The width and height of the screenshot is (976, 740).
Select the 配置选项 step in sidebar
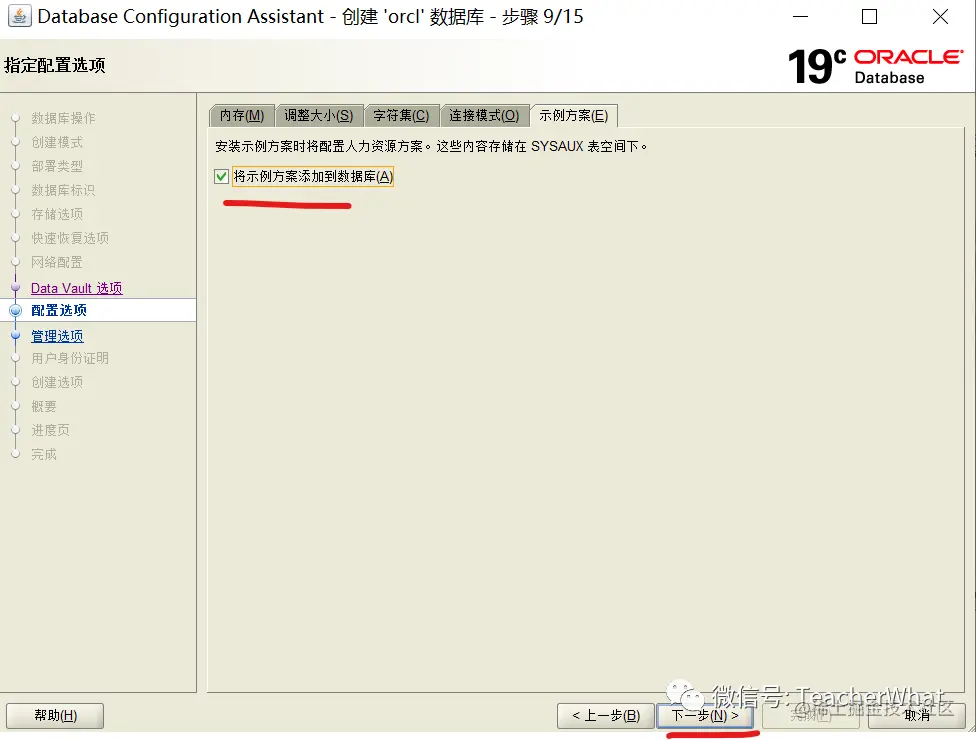tap(59, 310)
